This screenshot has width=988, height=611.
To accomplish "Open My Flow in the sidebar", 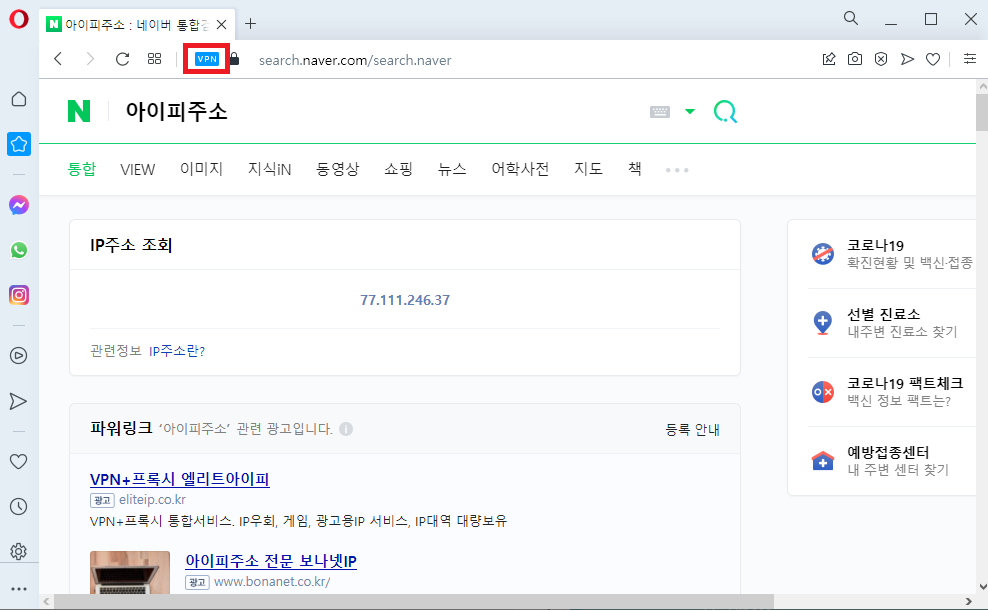I will coord(19,401).
